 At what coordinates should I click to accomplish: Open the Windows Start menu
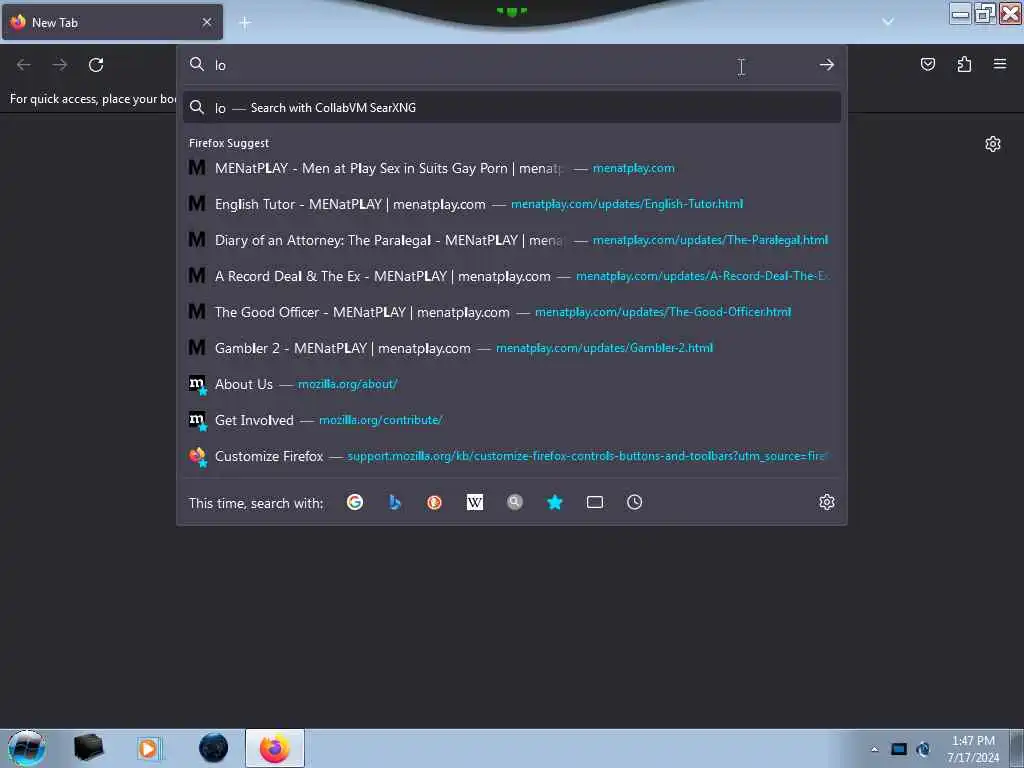26,748
